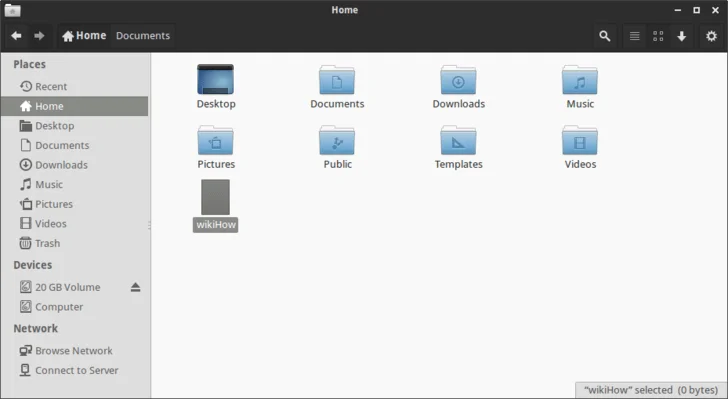Open Computer in Devices section
728x399 pixels.
[x=74, y=307]
